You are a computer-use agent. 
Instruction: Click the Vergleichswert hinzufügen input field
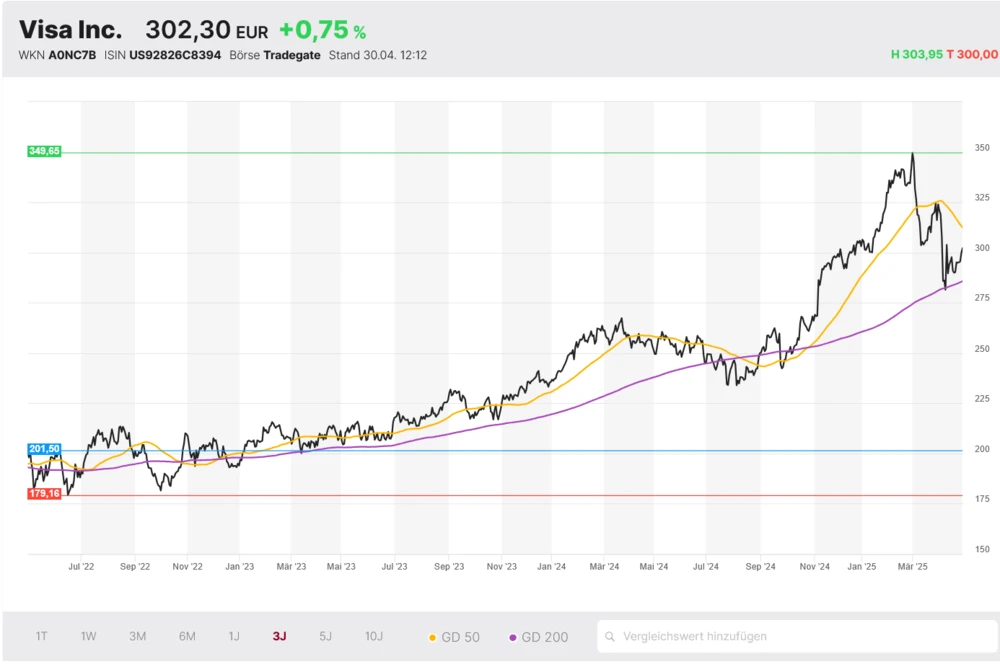pos(790,636)
